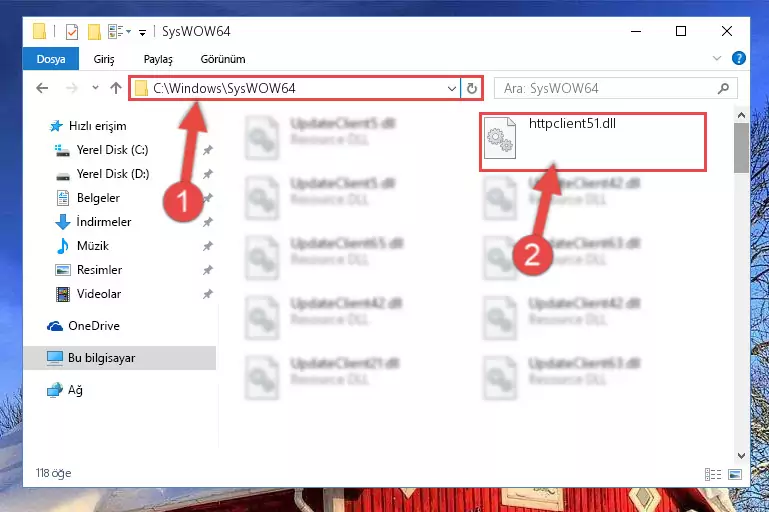
Task: Open recent locations dropdown arrow
Action: click(x=95, y=88)
